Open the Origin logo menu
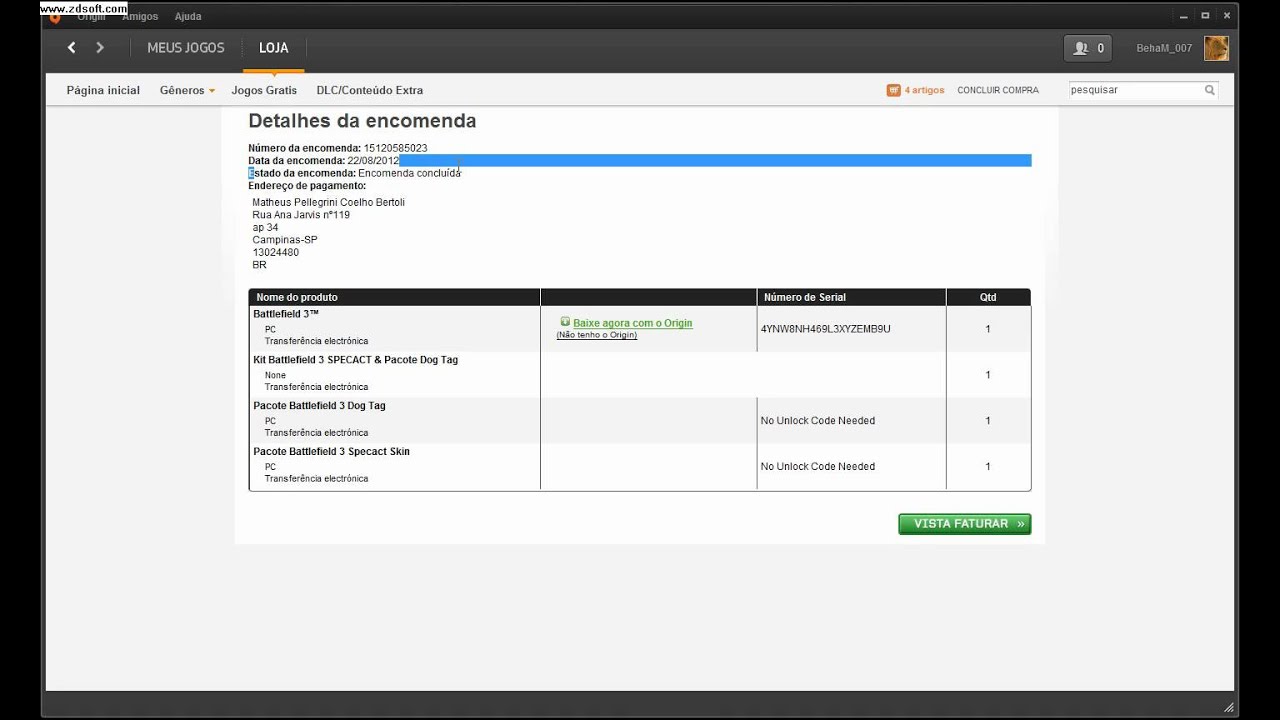Image resolution: width=1280 pixels, height=720 pixels. click(x=55, y=16)
